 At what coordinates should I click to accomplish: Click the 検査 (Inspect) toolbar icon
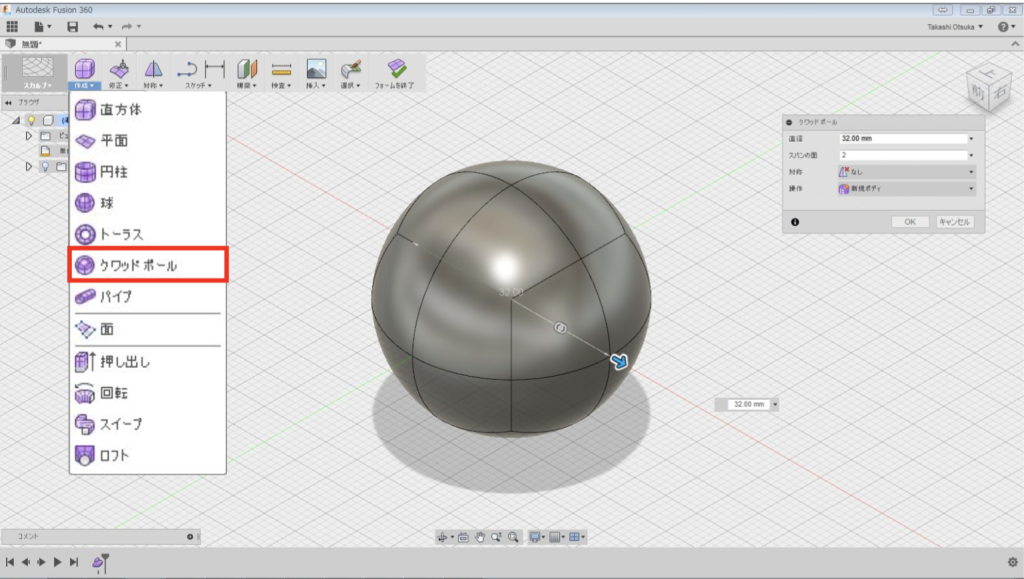281,72
